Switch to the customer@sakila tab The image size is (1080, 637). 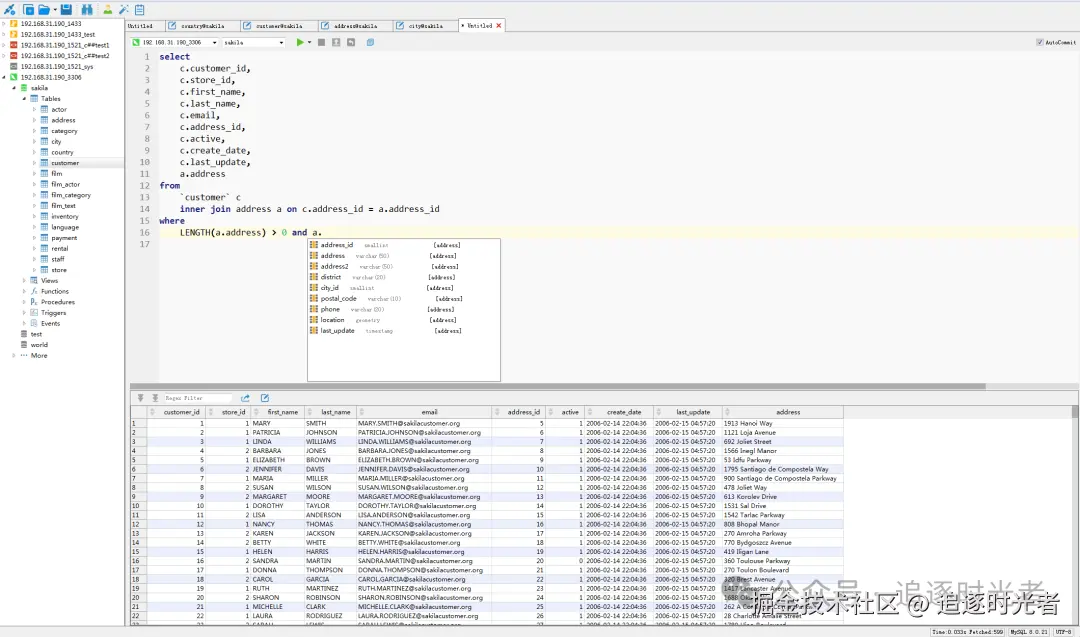[x=278, y=25]
